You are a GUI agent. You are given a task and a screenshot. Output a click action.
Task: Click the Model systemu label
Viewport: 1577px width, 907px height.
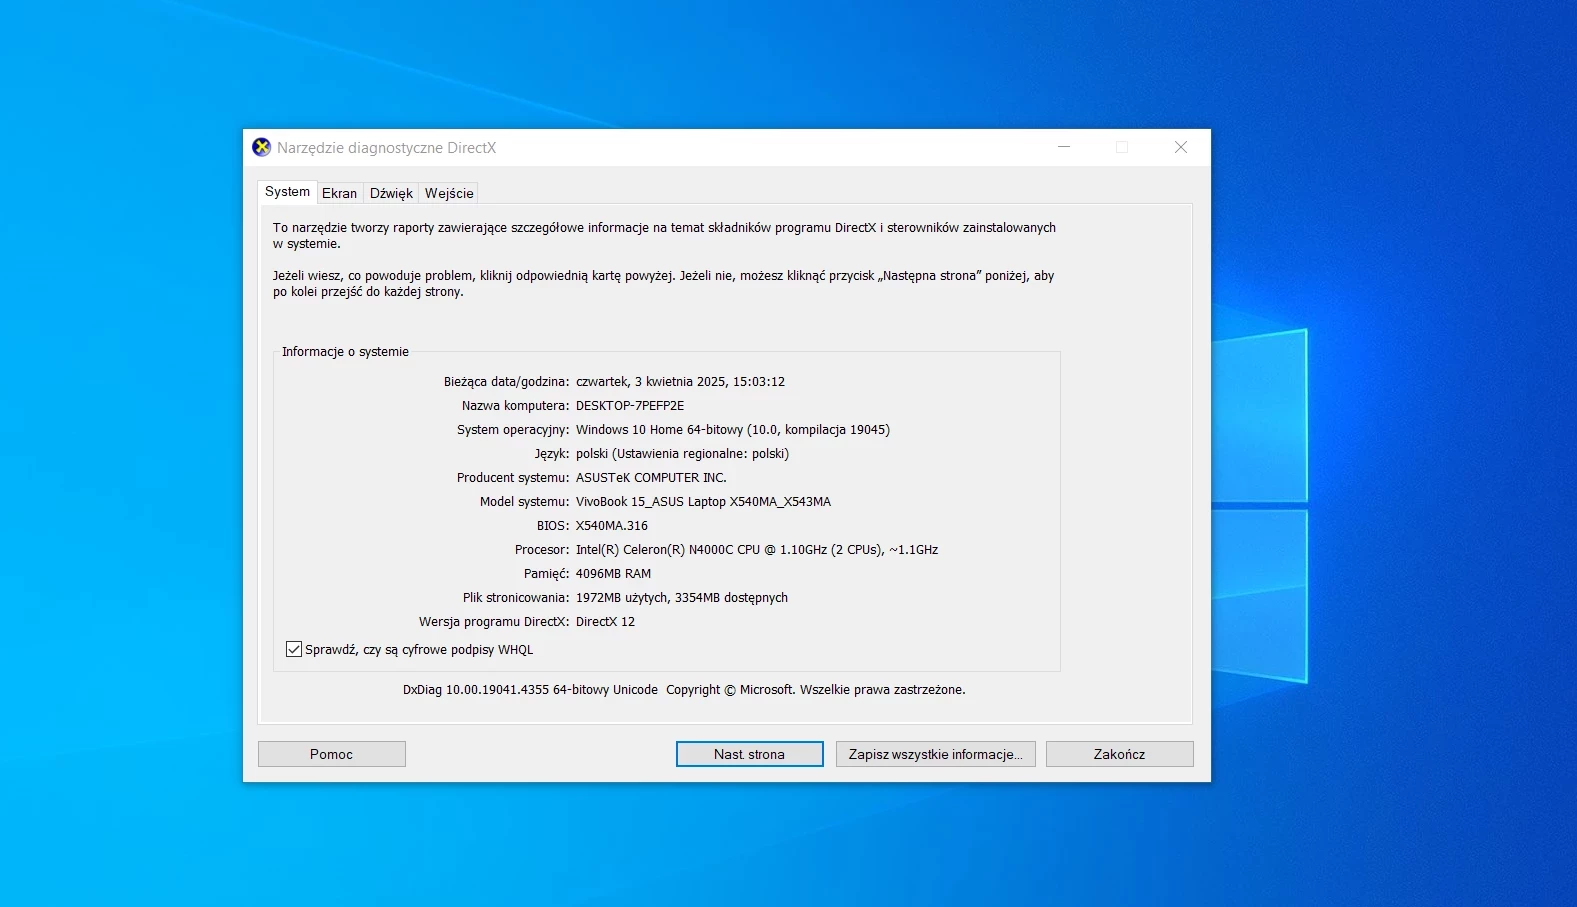(524, 502)
